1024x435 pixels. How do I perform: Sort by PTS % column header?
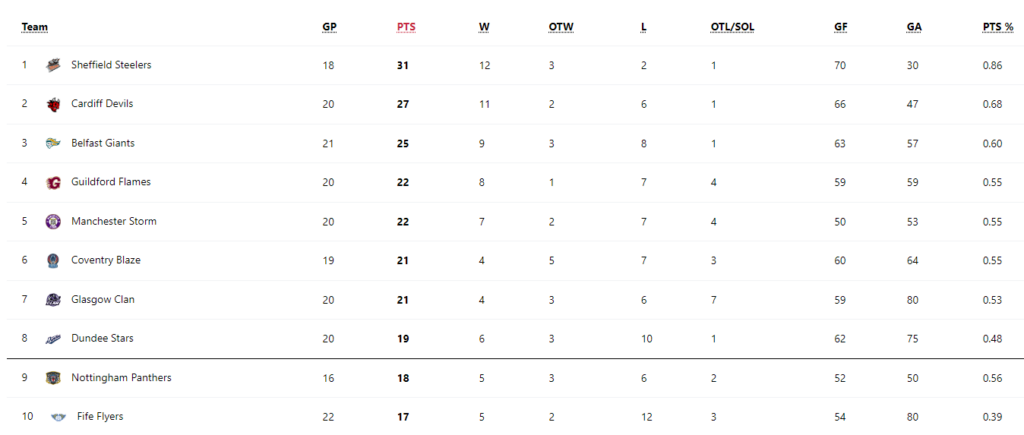point(998,27)
